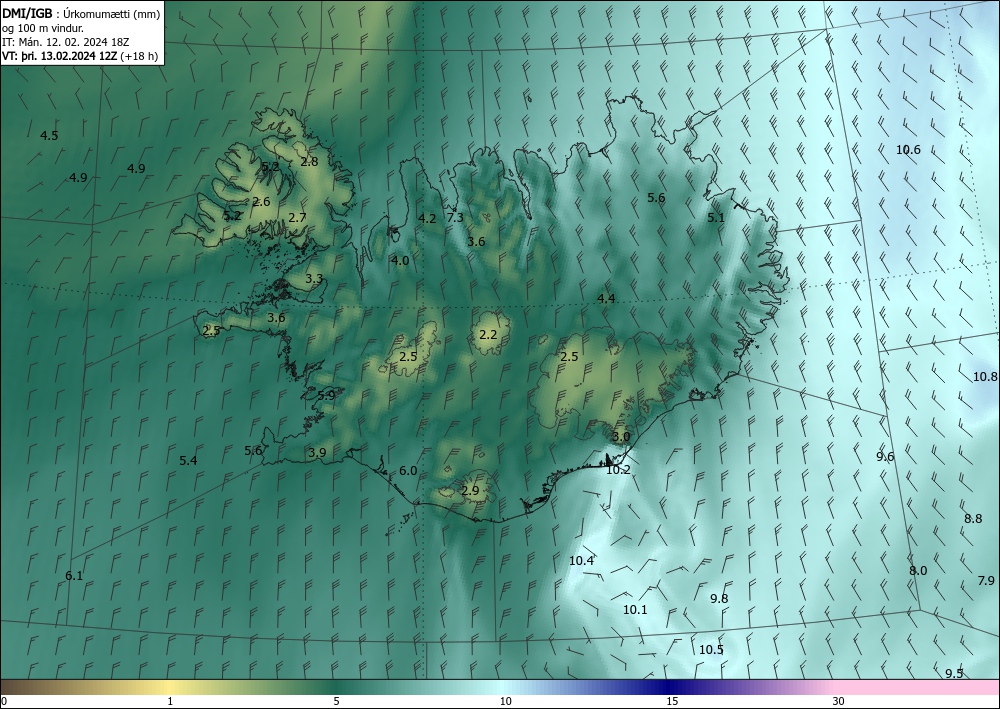Click the value 3.9 on the map

317,453
